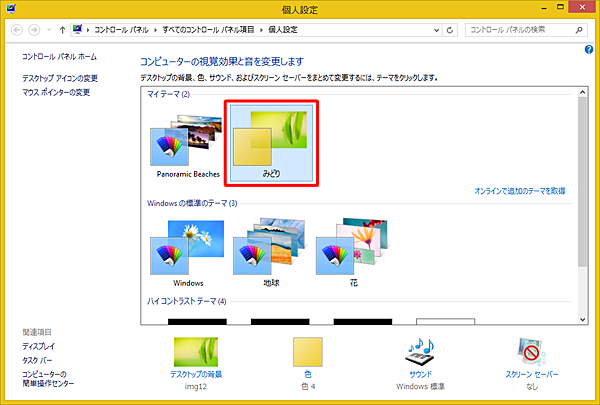Click the デスクトップの背景 img12 icon
The image size is (600, 405).
tap(196, 352)
